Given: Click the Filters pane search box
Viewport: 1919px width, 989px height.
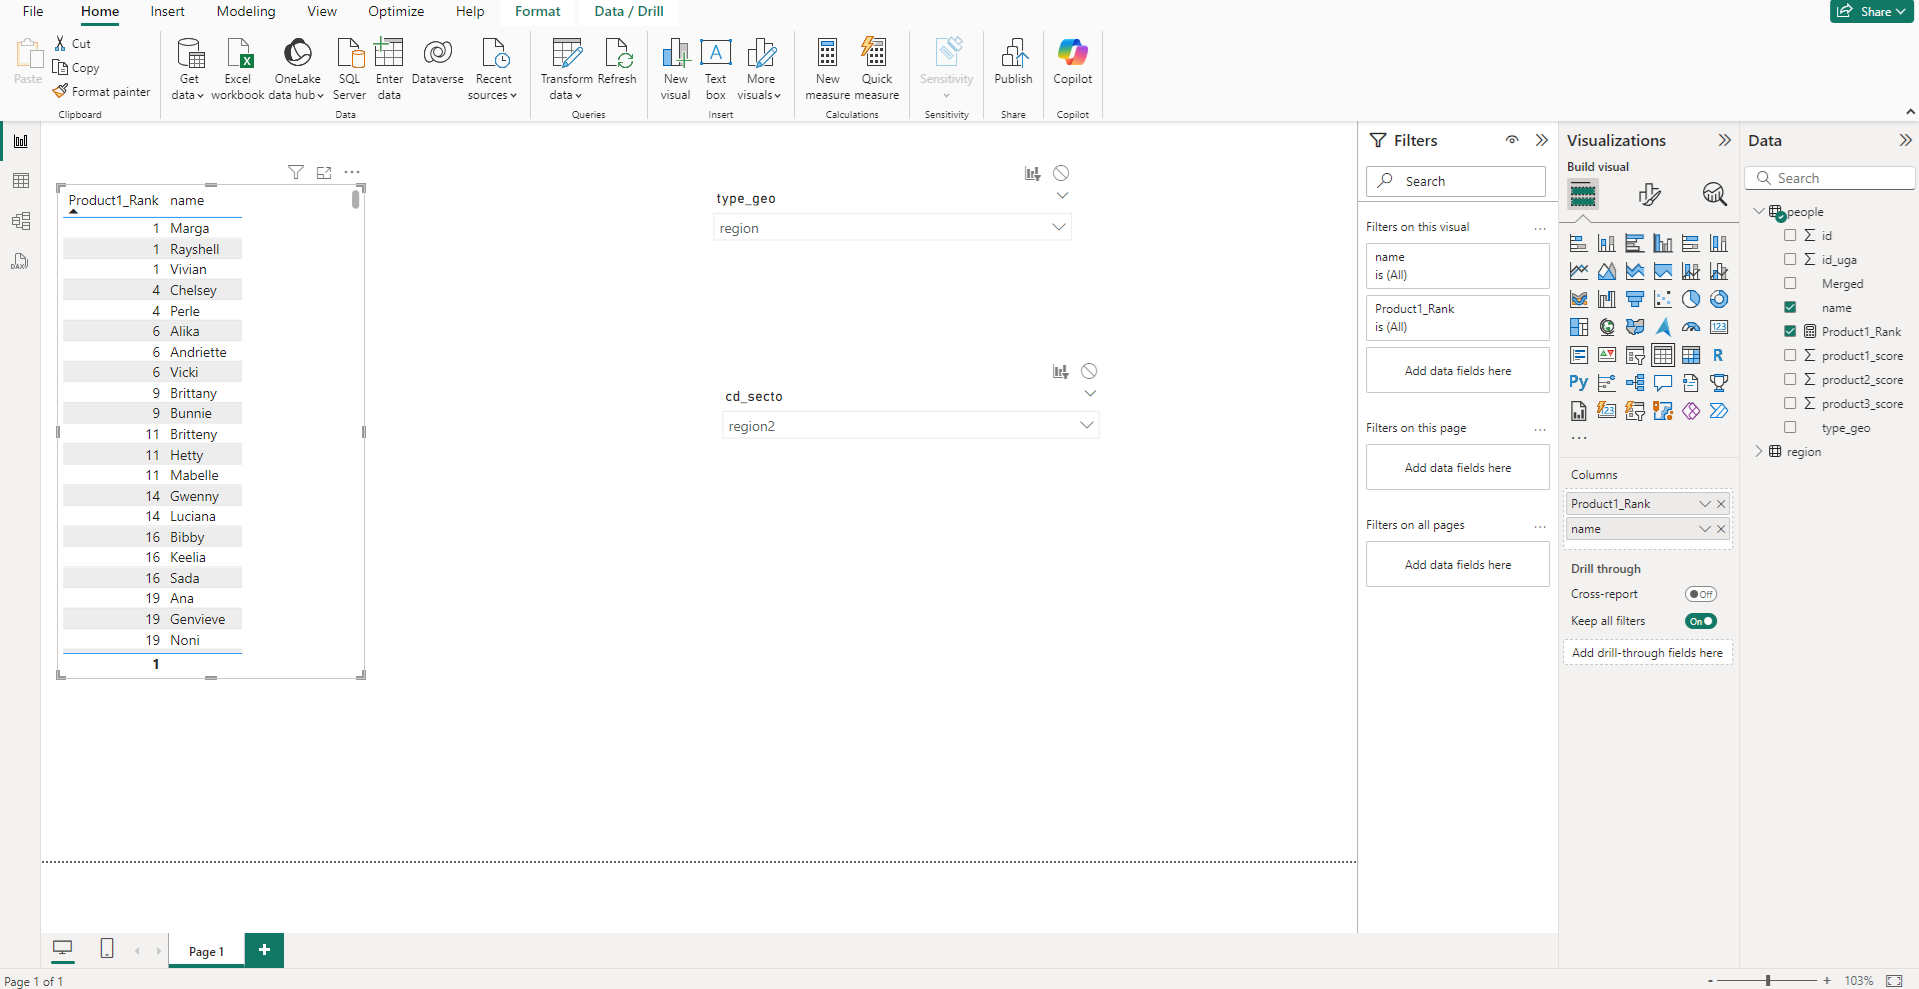Looking at the screenshot, I should click(1456, 181).
